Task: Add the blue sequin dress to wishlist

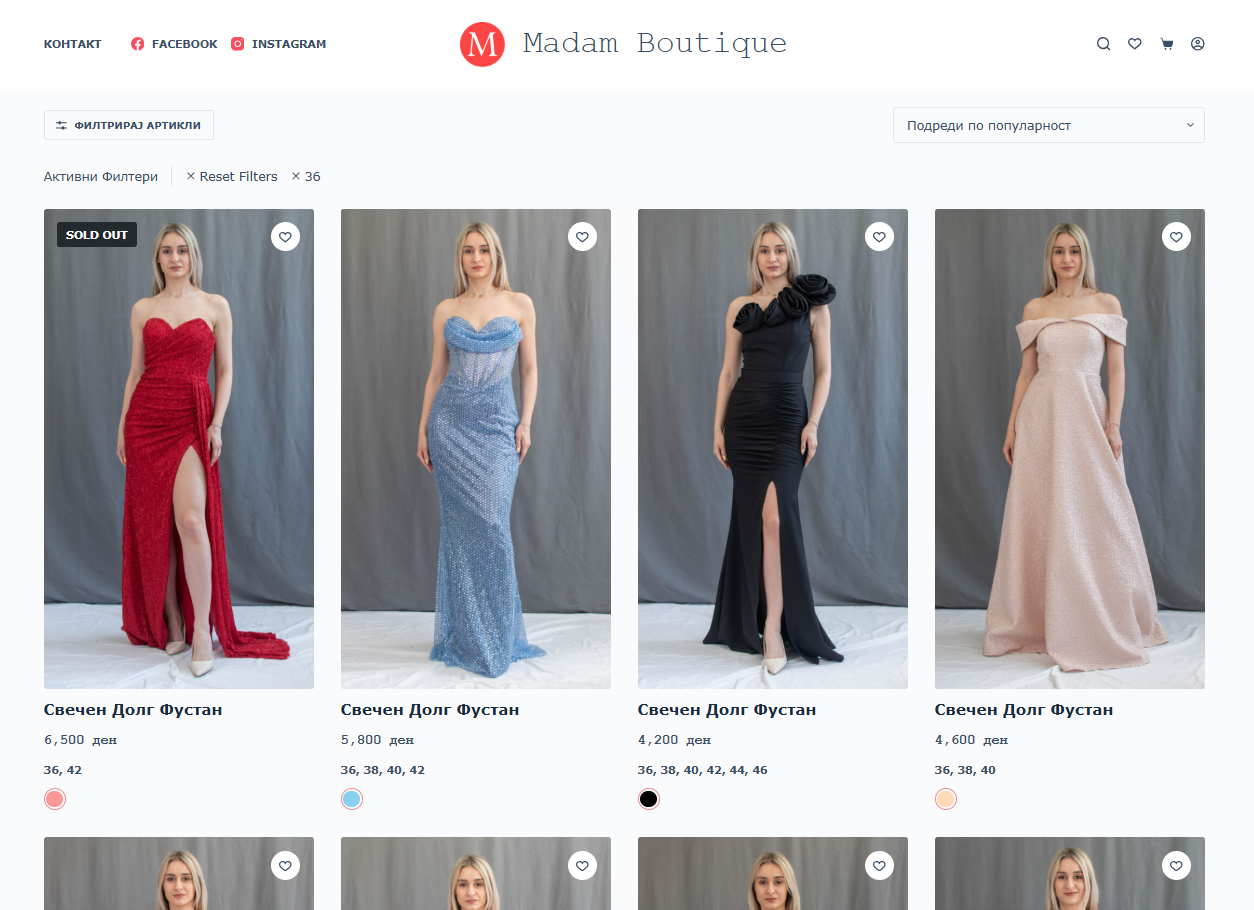Action: (x=582, y=237)
